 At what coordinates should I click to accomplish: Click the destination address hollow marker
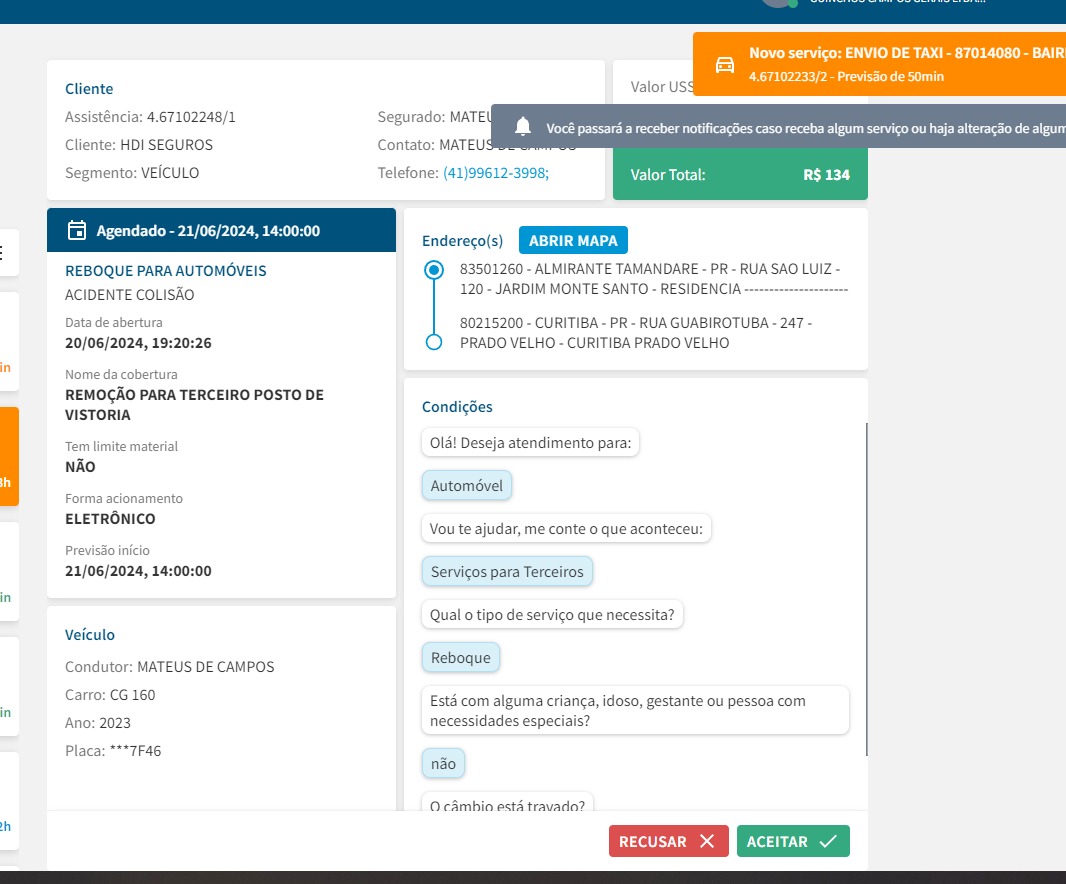click(434, 342)
